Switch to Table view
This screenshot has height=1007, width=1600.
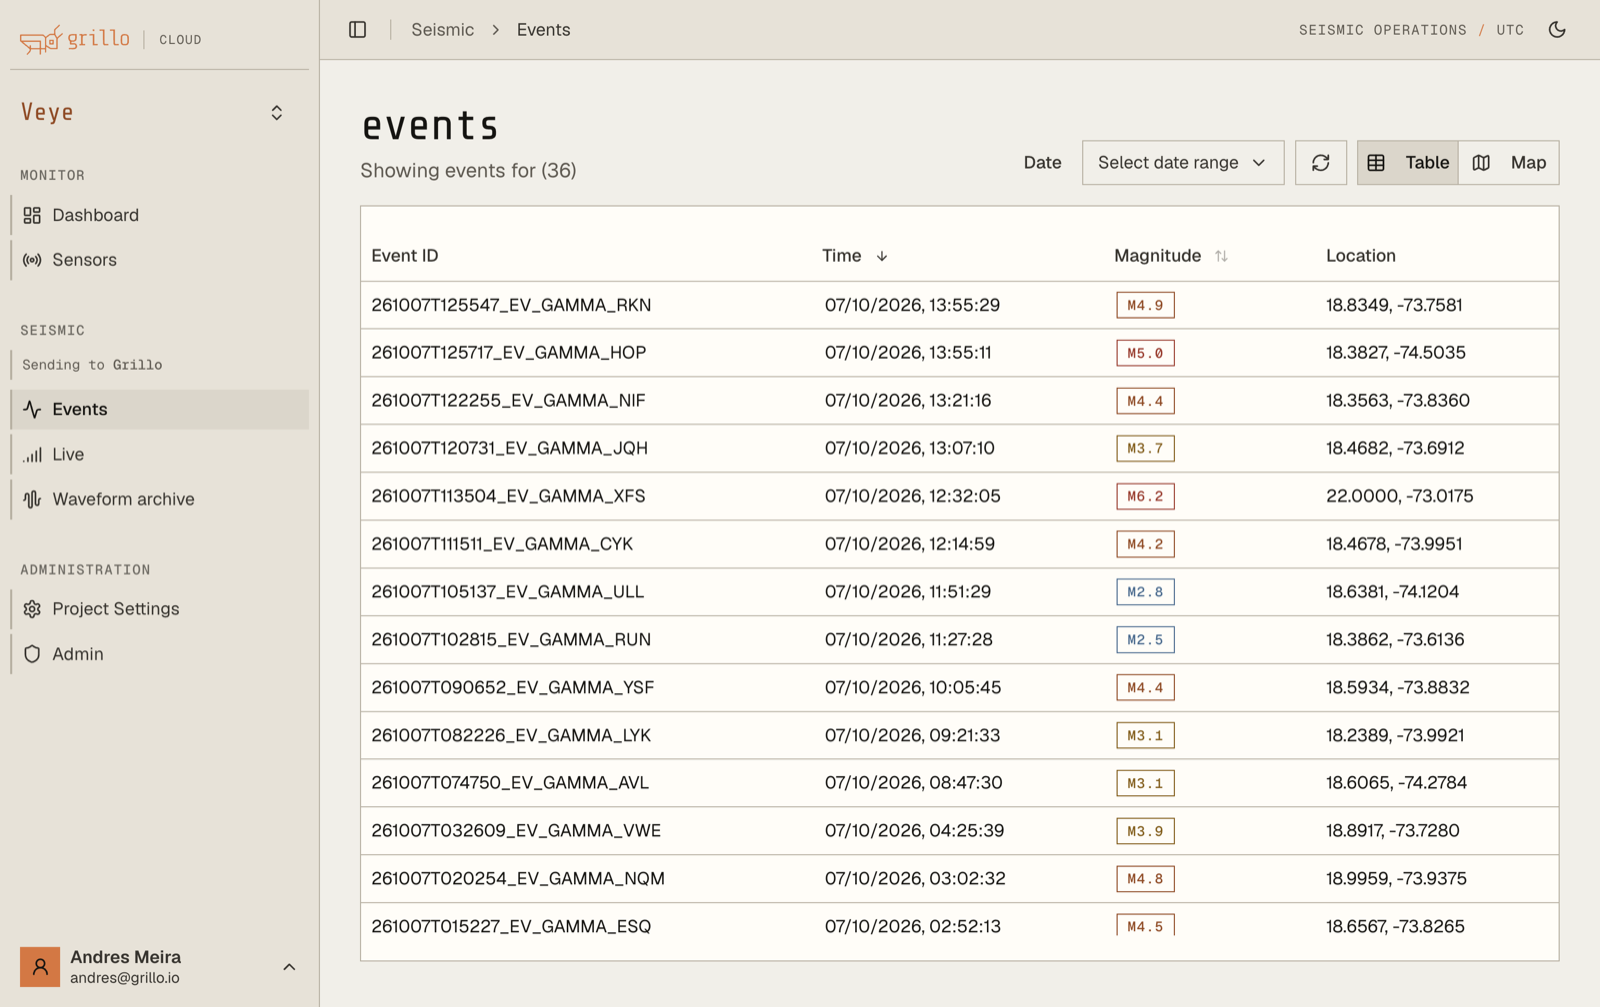tap(1408, 163)
